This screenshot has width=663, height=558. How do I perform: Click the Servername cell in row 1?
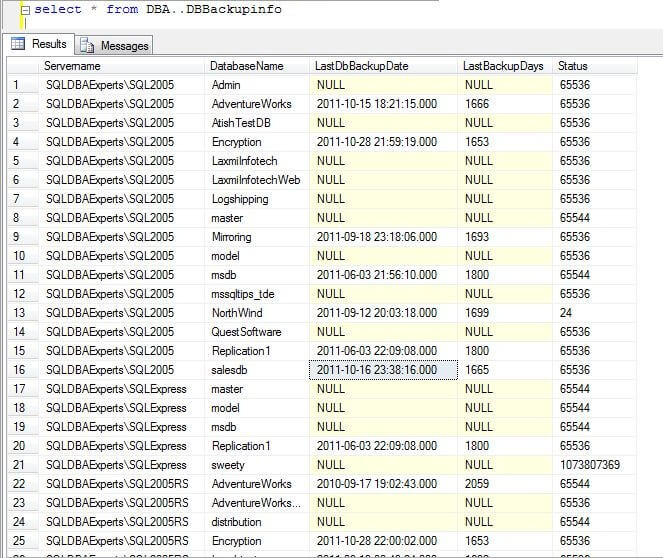(121, 85)
